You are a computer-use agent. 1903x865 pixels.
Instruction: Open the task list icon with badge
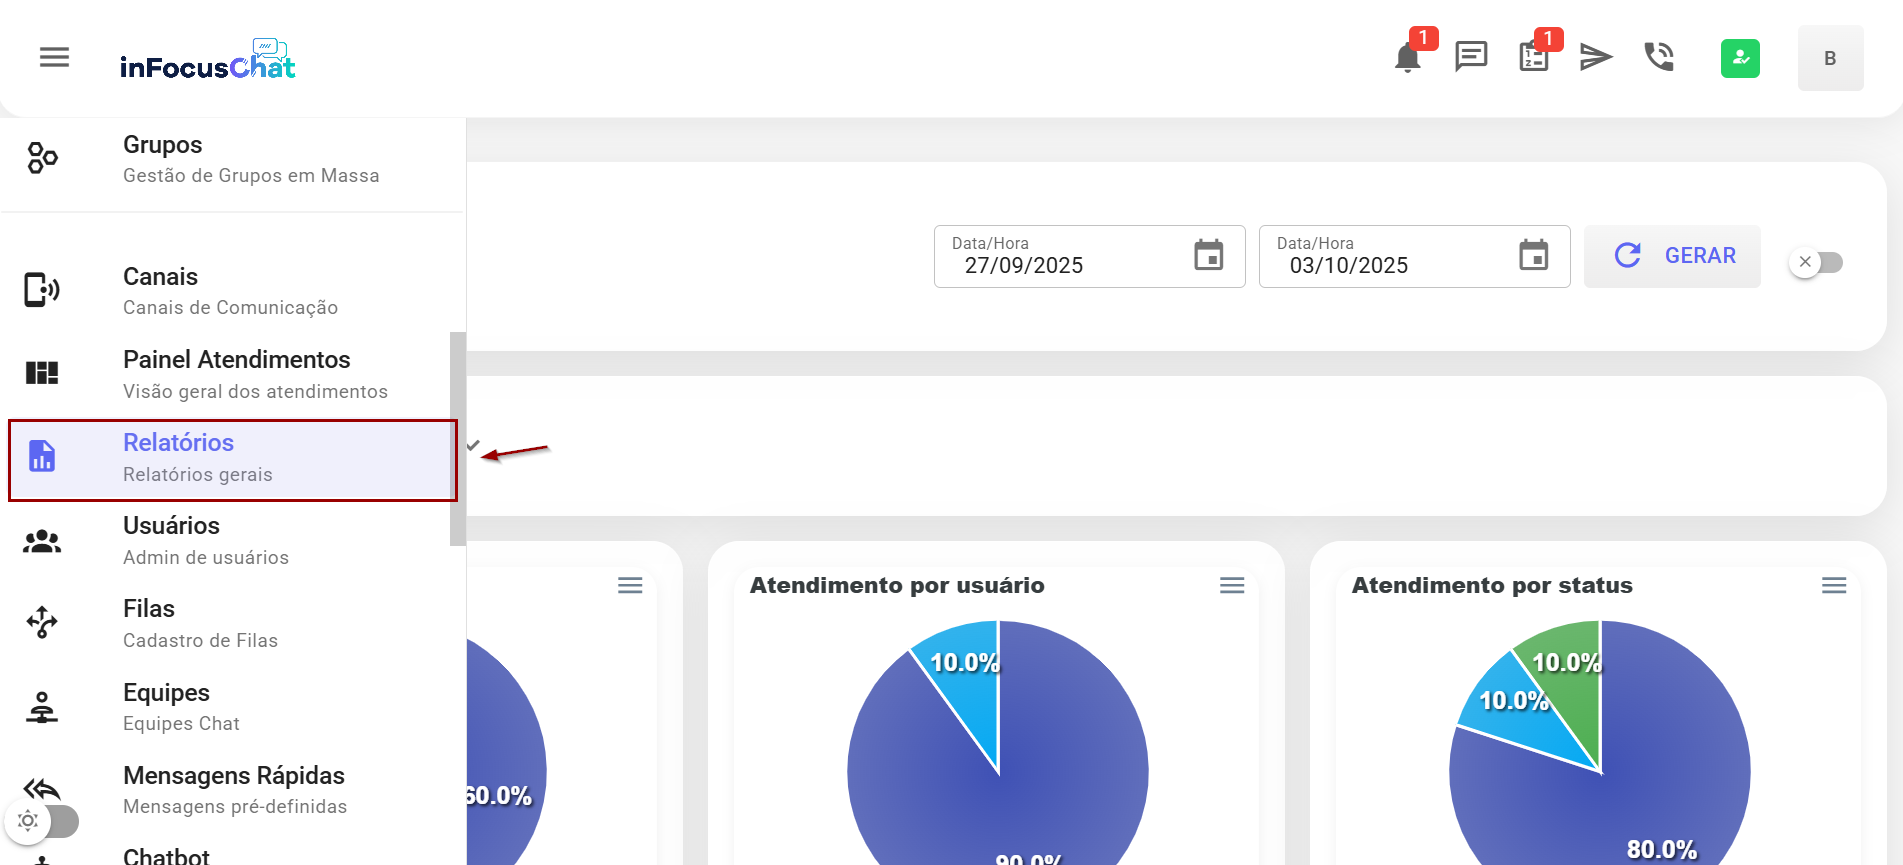pos(1533,57)
